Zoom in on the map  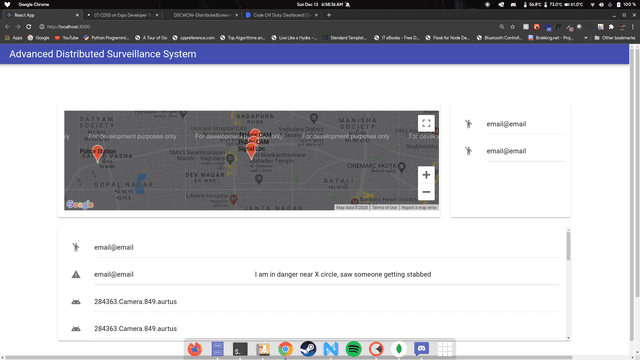coord(426,175)
